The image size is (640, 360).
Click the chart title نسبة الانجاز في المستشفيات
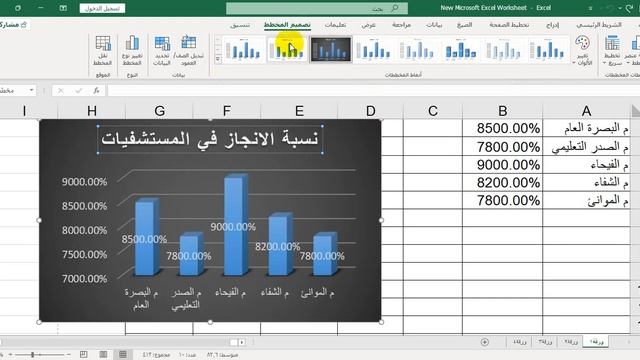pos(210,139)
